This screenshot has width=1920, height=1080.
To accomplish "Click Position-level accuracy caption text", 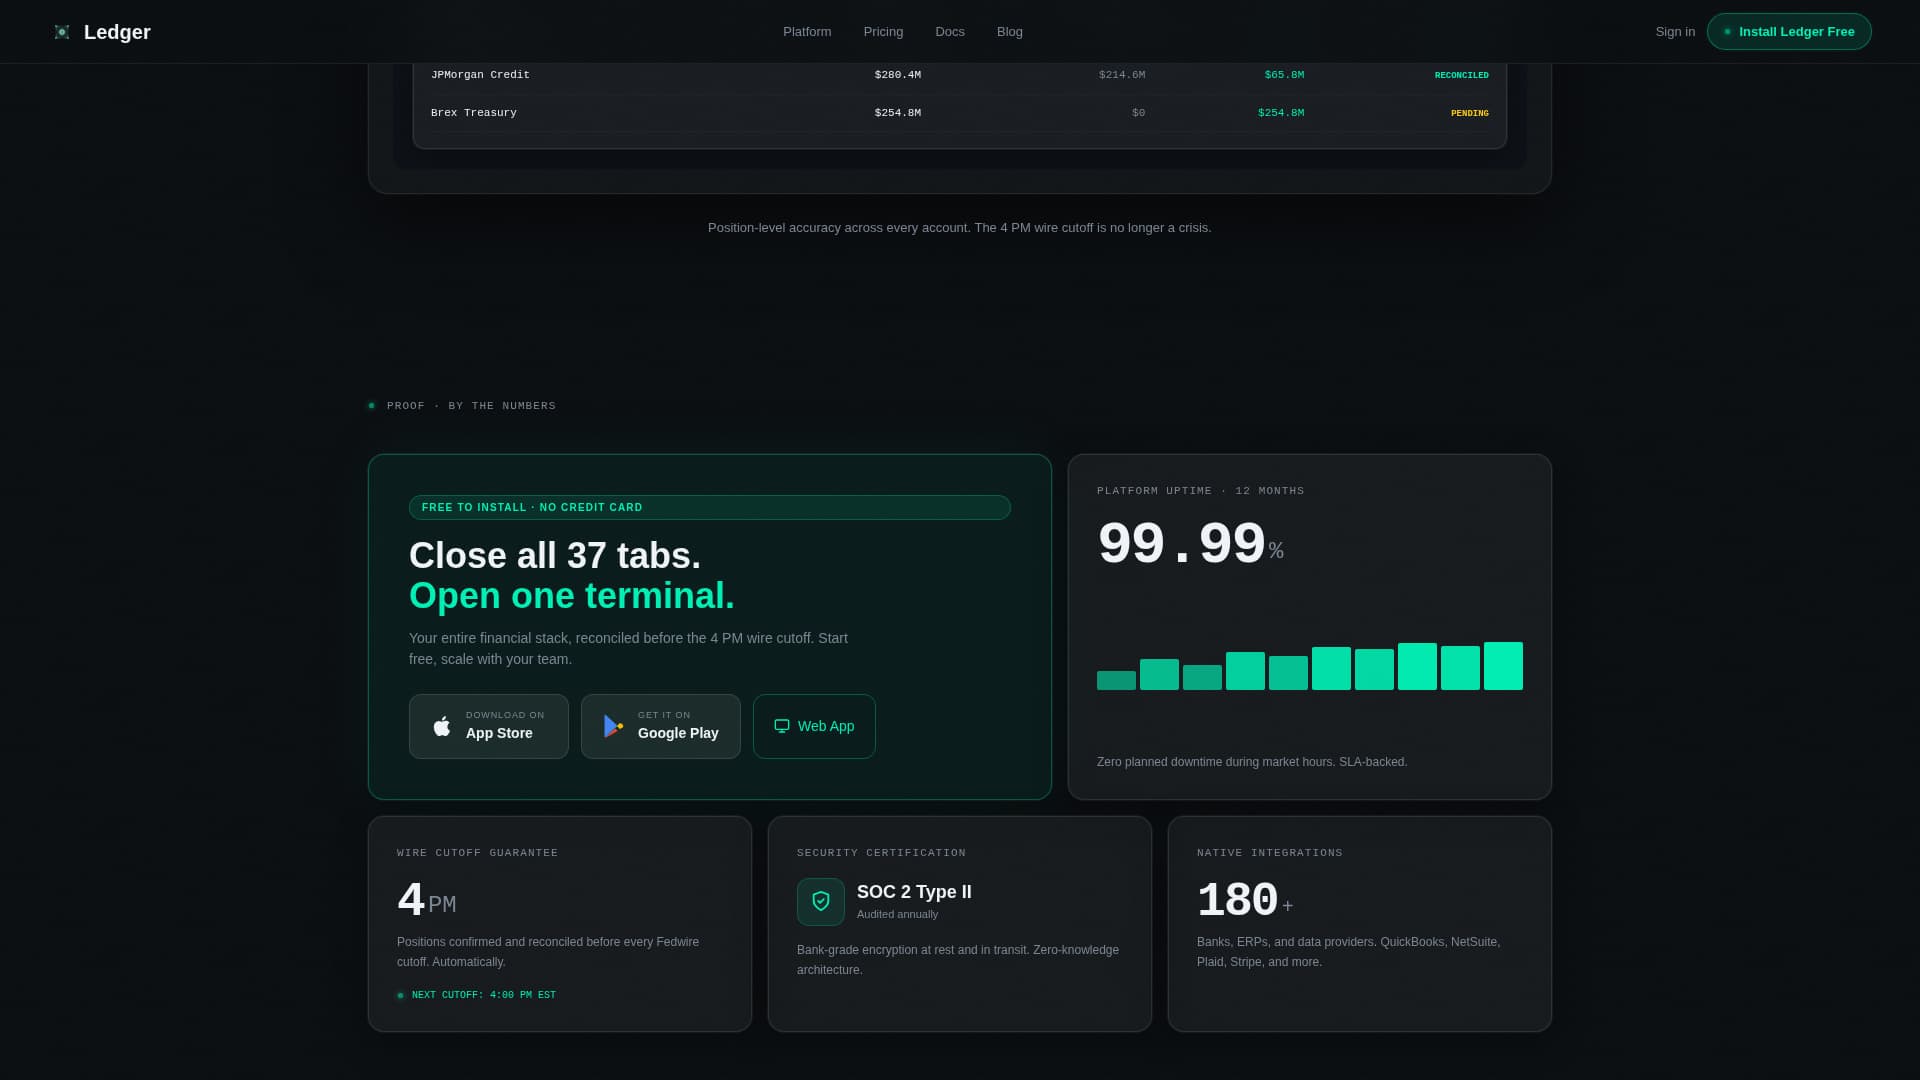I will coord(960,228).
